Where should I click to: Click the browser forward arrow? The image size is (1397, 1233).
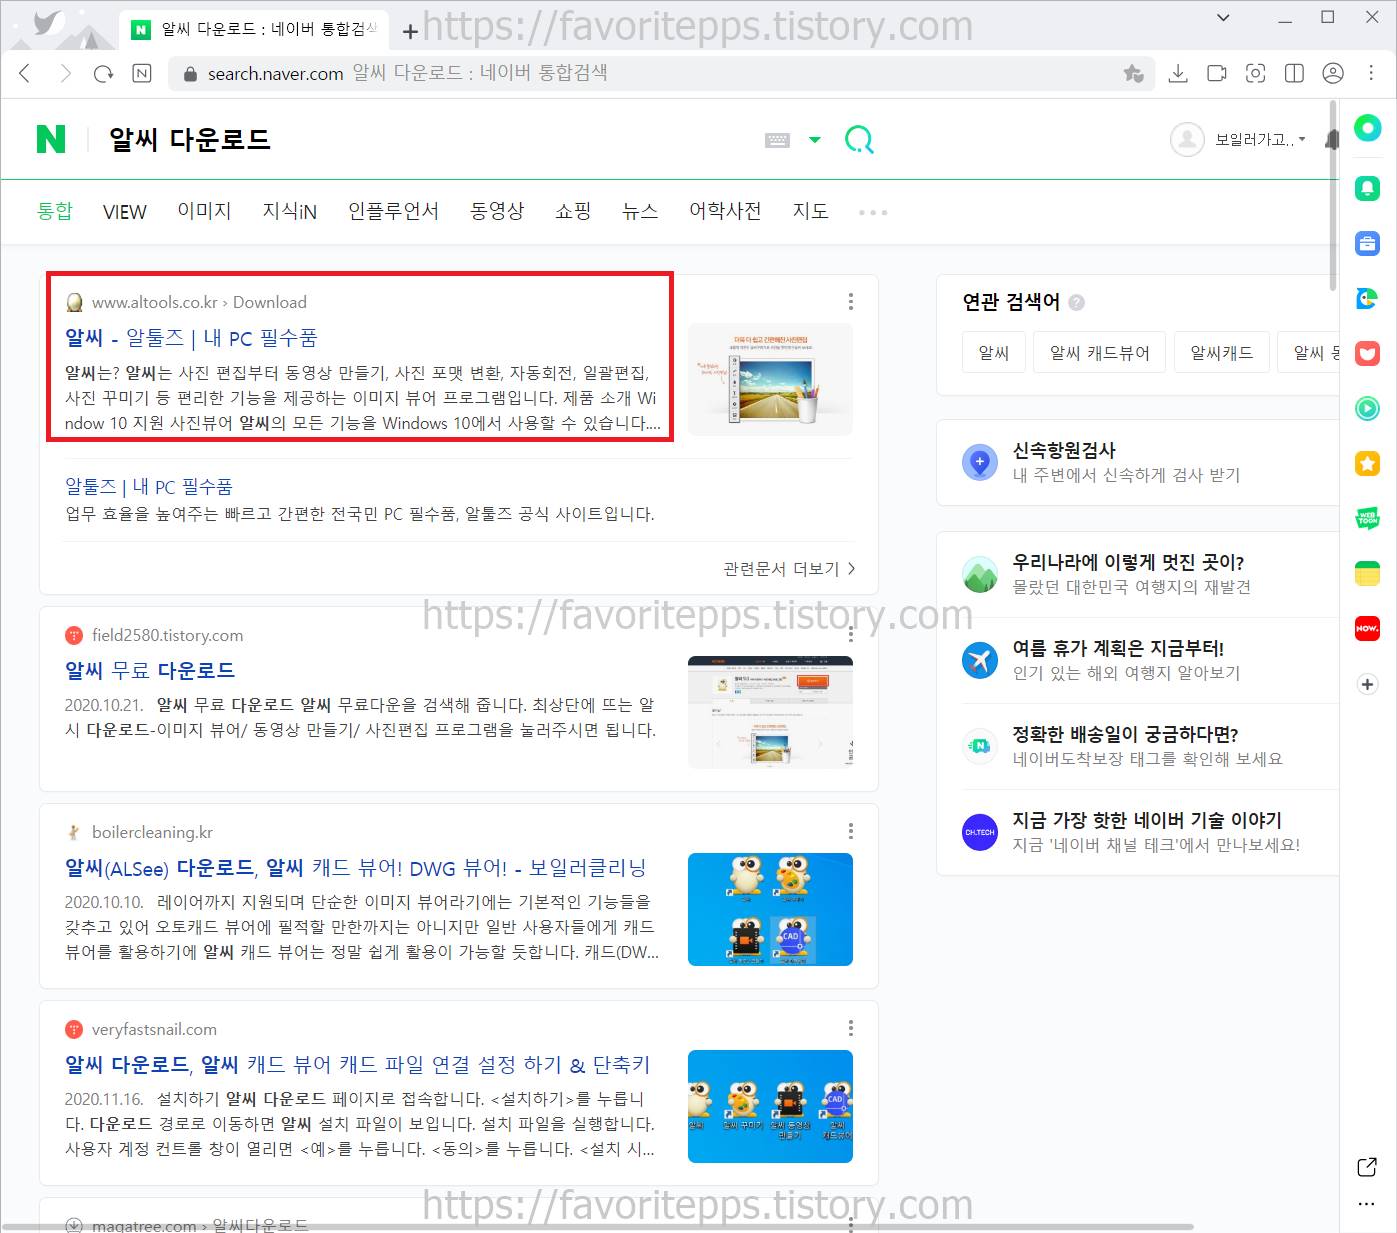click(x=65, y=73)
